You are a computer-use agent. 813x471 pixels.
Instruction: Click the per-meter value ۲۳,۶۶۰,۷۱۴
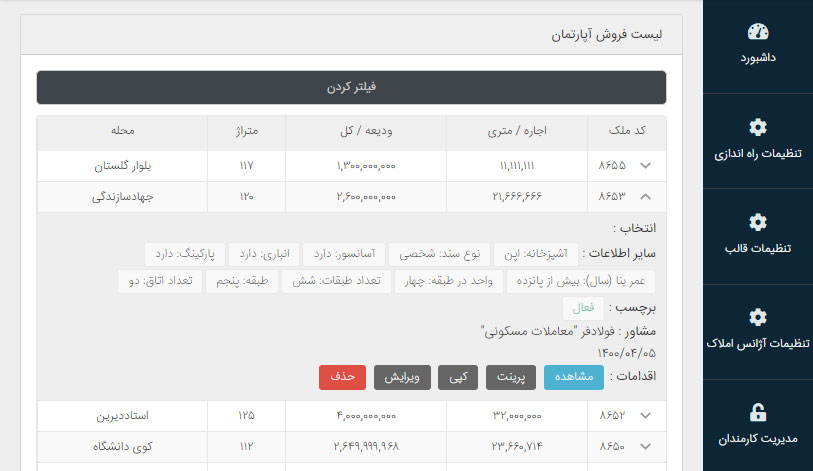tap(517, 447)
